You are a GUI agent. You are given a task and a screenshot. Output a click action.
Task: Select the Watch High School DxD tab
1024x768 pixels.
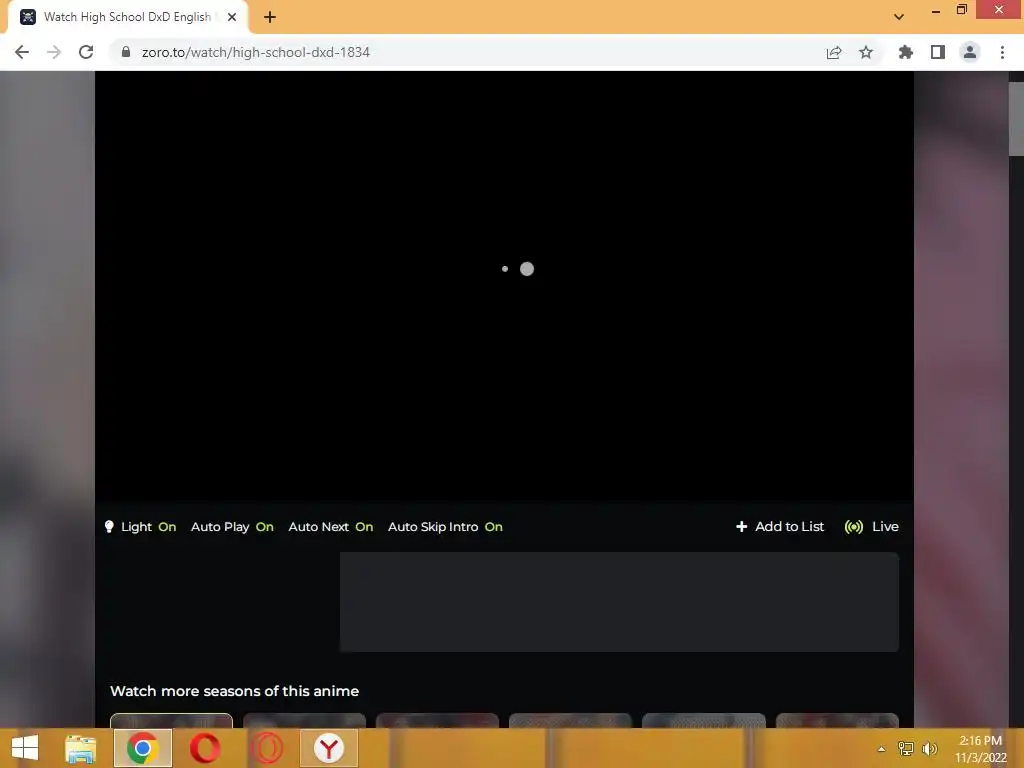coord(127,17)
